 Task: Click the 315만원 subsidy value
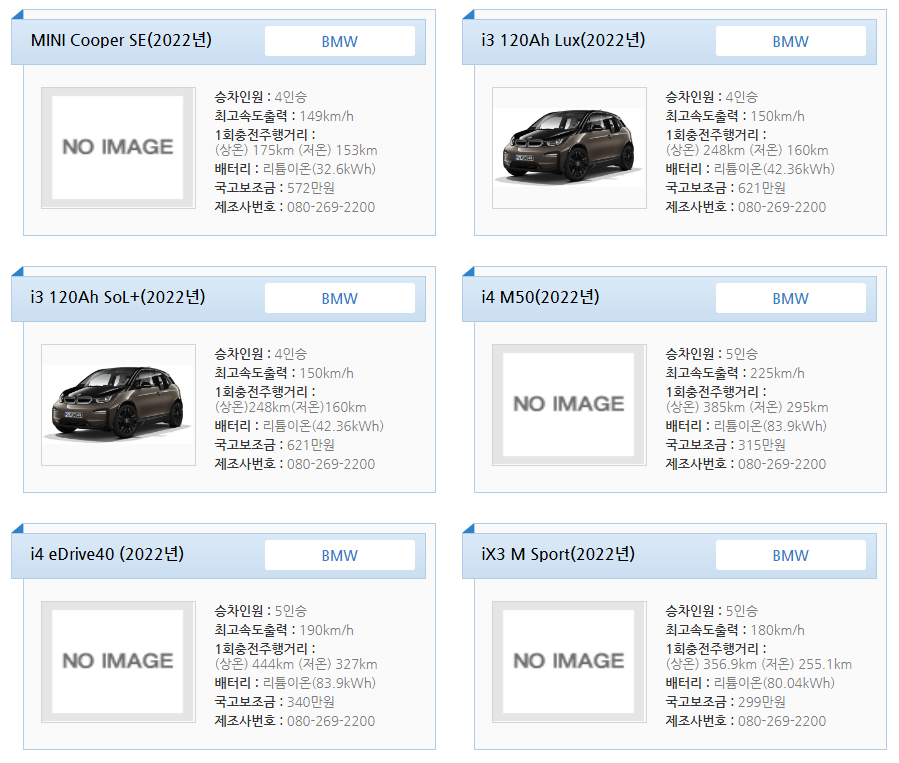coord(761,445)
